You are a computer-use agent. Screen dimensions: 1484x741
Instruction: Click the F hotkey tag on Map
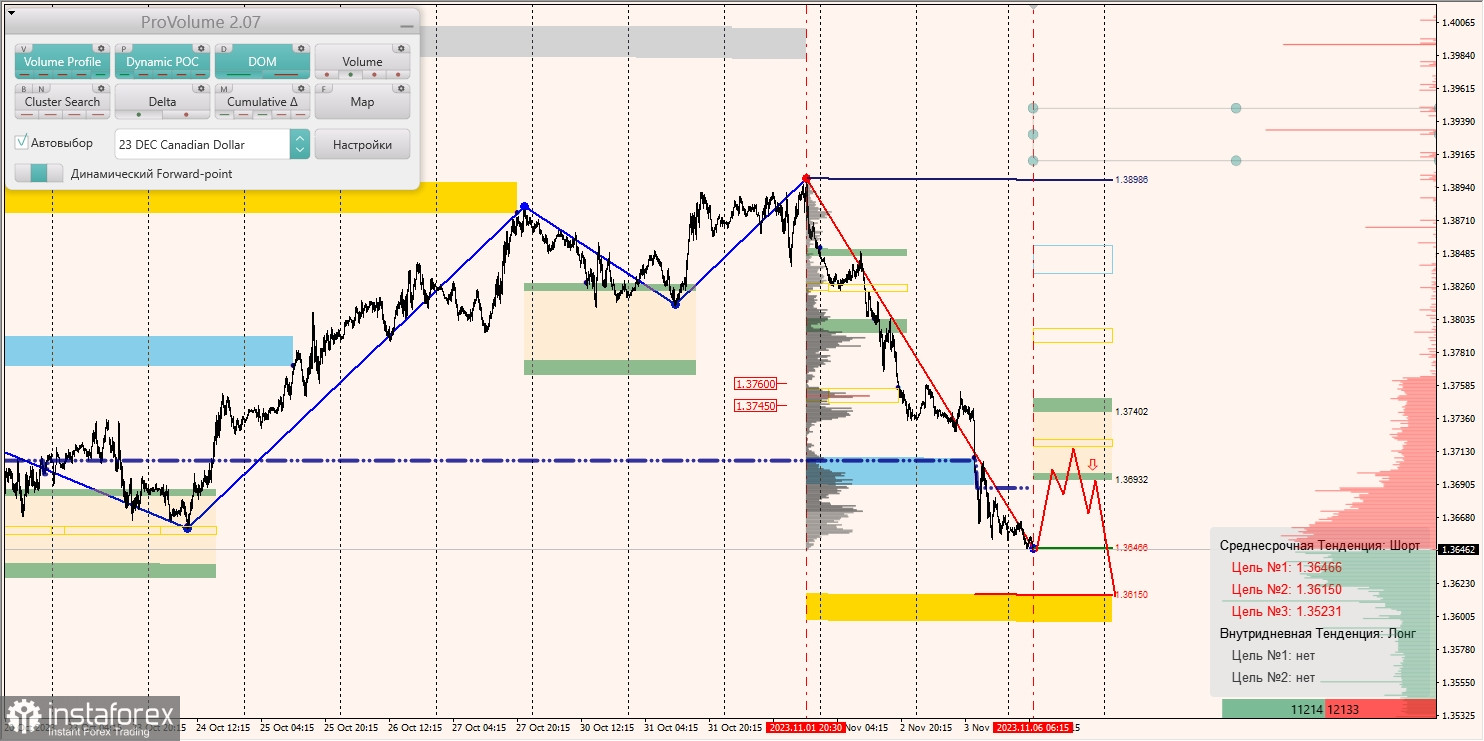point(324,88)
